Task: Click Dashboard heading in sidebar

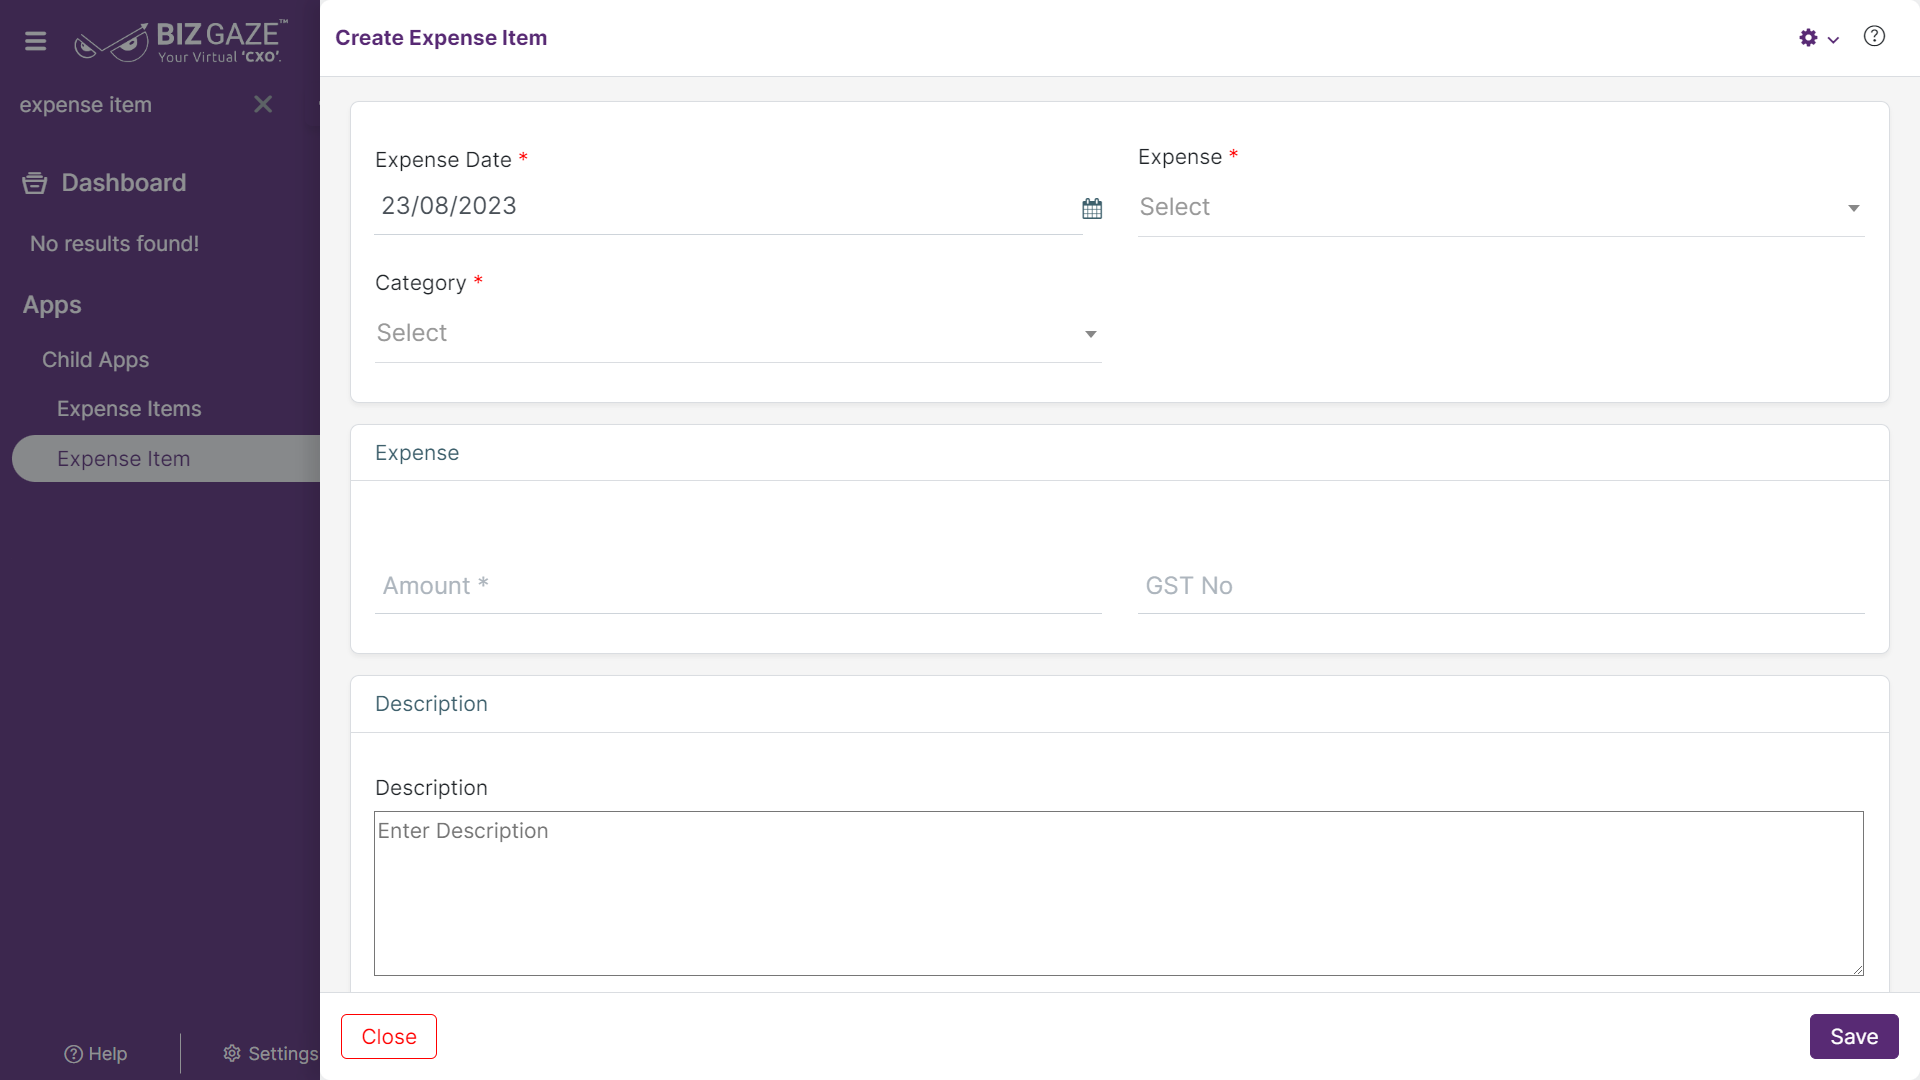Action: (x=124, y=183)
